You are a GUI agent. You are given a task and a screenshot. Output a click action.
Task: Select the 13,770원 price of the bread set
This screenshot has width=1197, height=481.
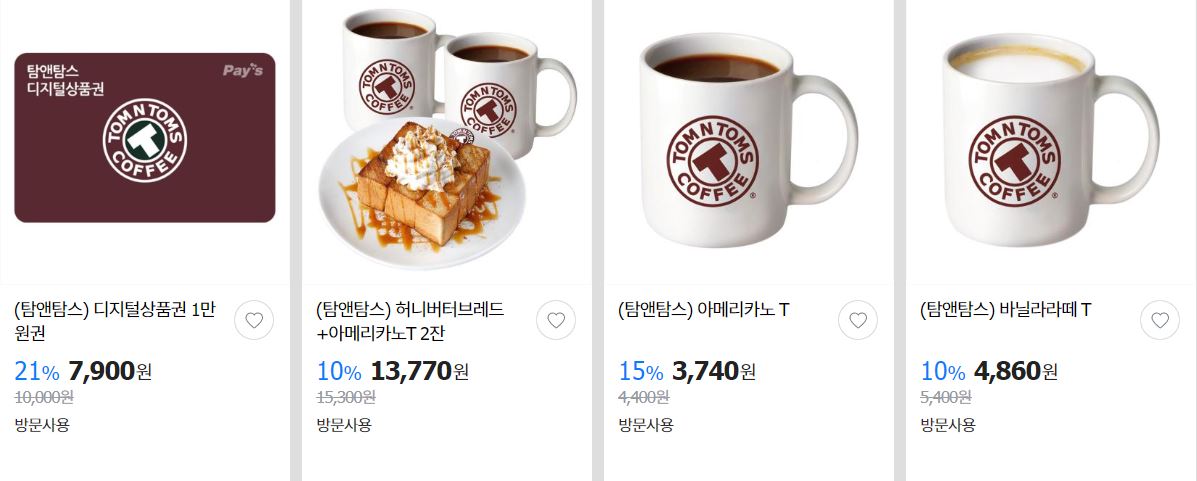419,371
